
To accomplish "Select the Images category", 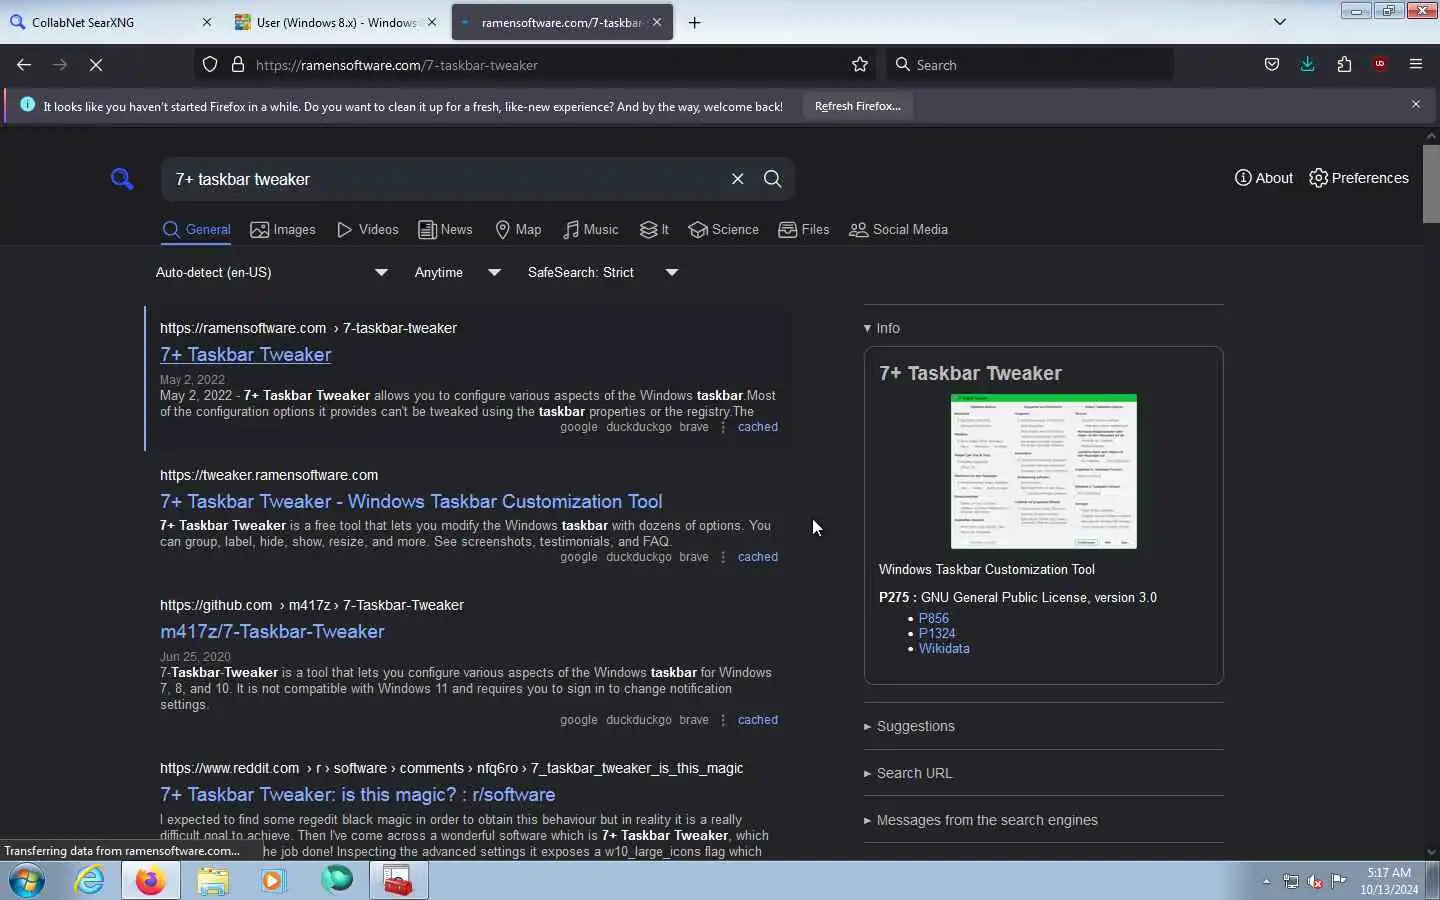I will tap(283, 230).
